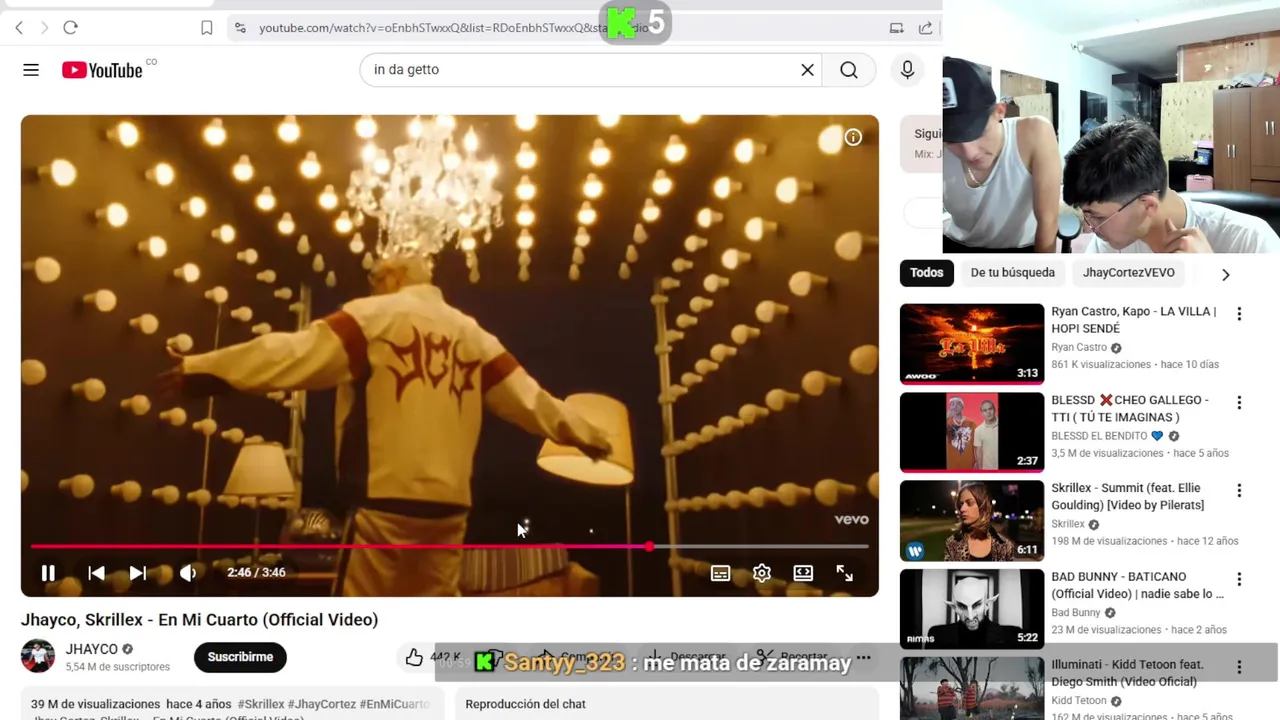Viewport: 1280px width, 720px height.
Task: Open Ryan Castro channel name
Action: point(1079,348)
